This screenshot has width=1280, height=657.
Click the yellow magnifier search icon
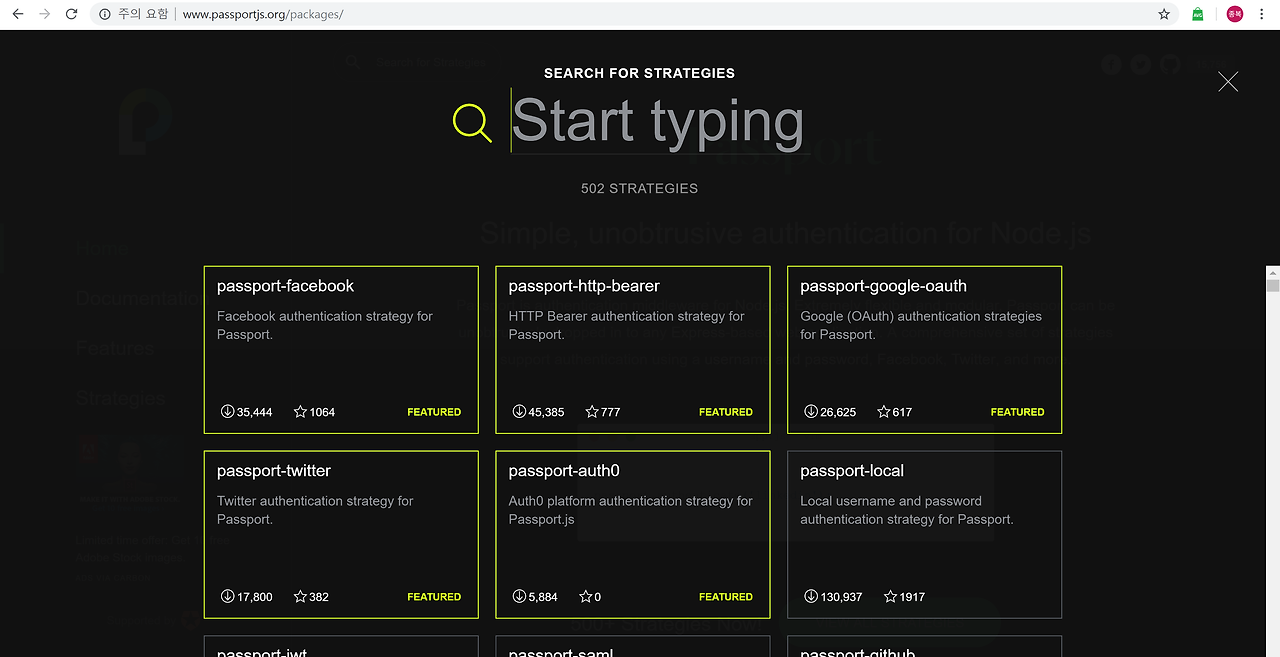(472, 123)
